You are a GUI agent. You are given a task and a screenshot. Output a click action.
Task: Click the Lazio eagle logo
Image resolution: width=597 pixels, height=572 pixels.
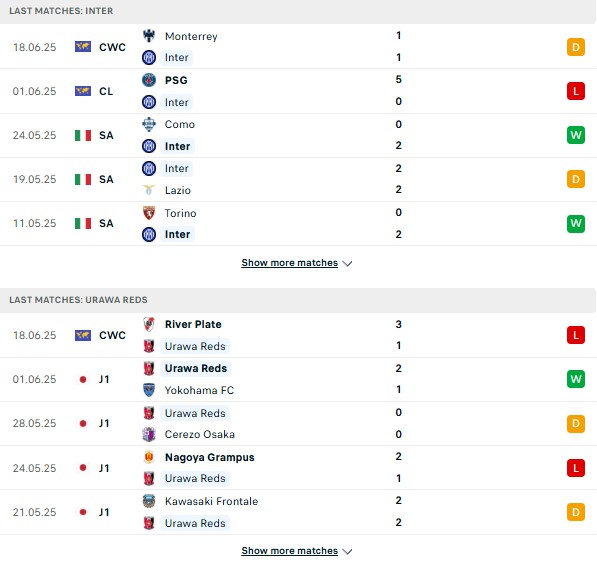coord(149,190)
